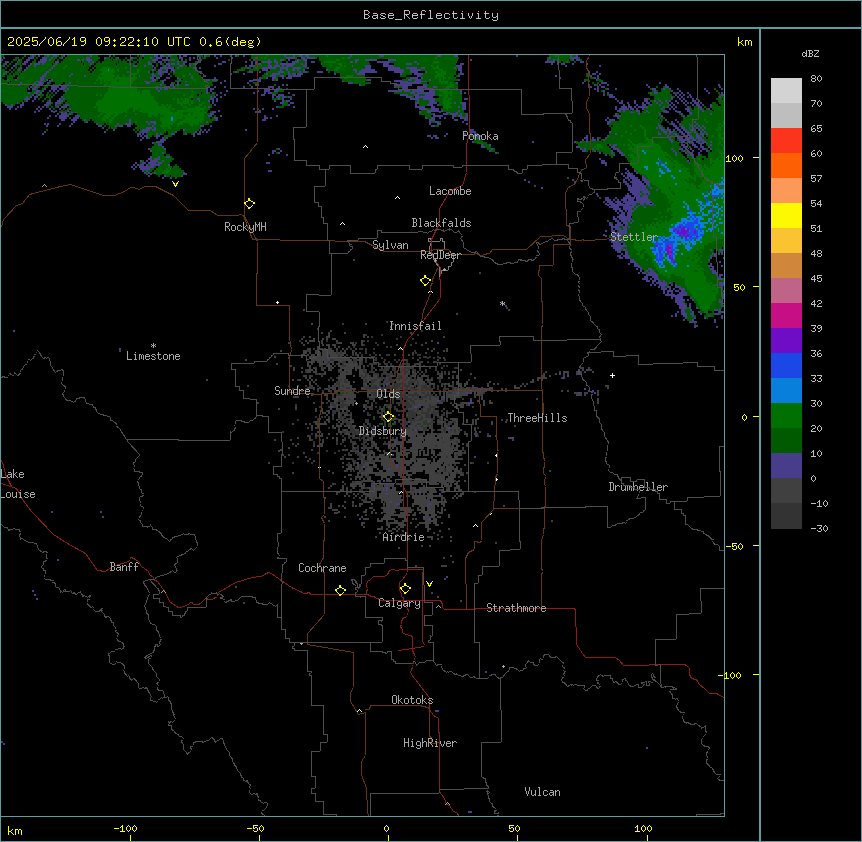Select the red 65 dBZ legend swatch
862x842 pixels.
point(786,141)
